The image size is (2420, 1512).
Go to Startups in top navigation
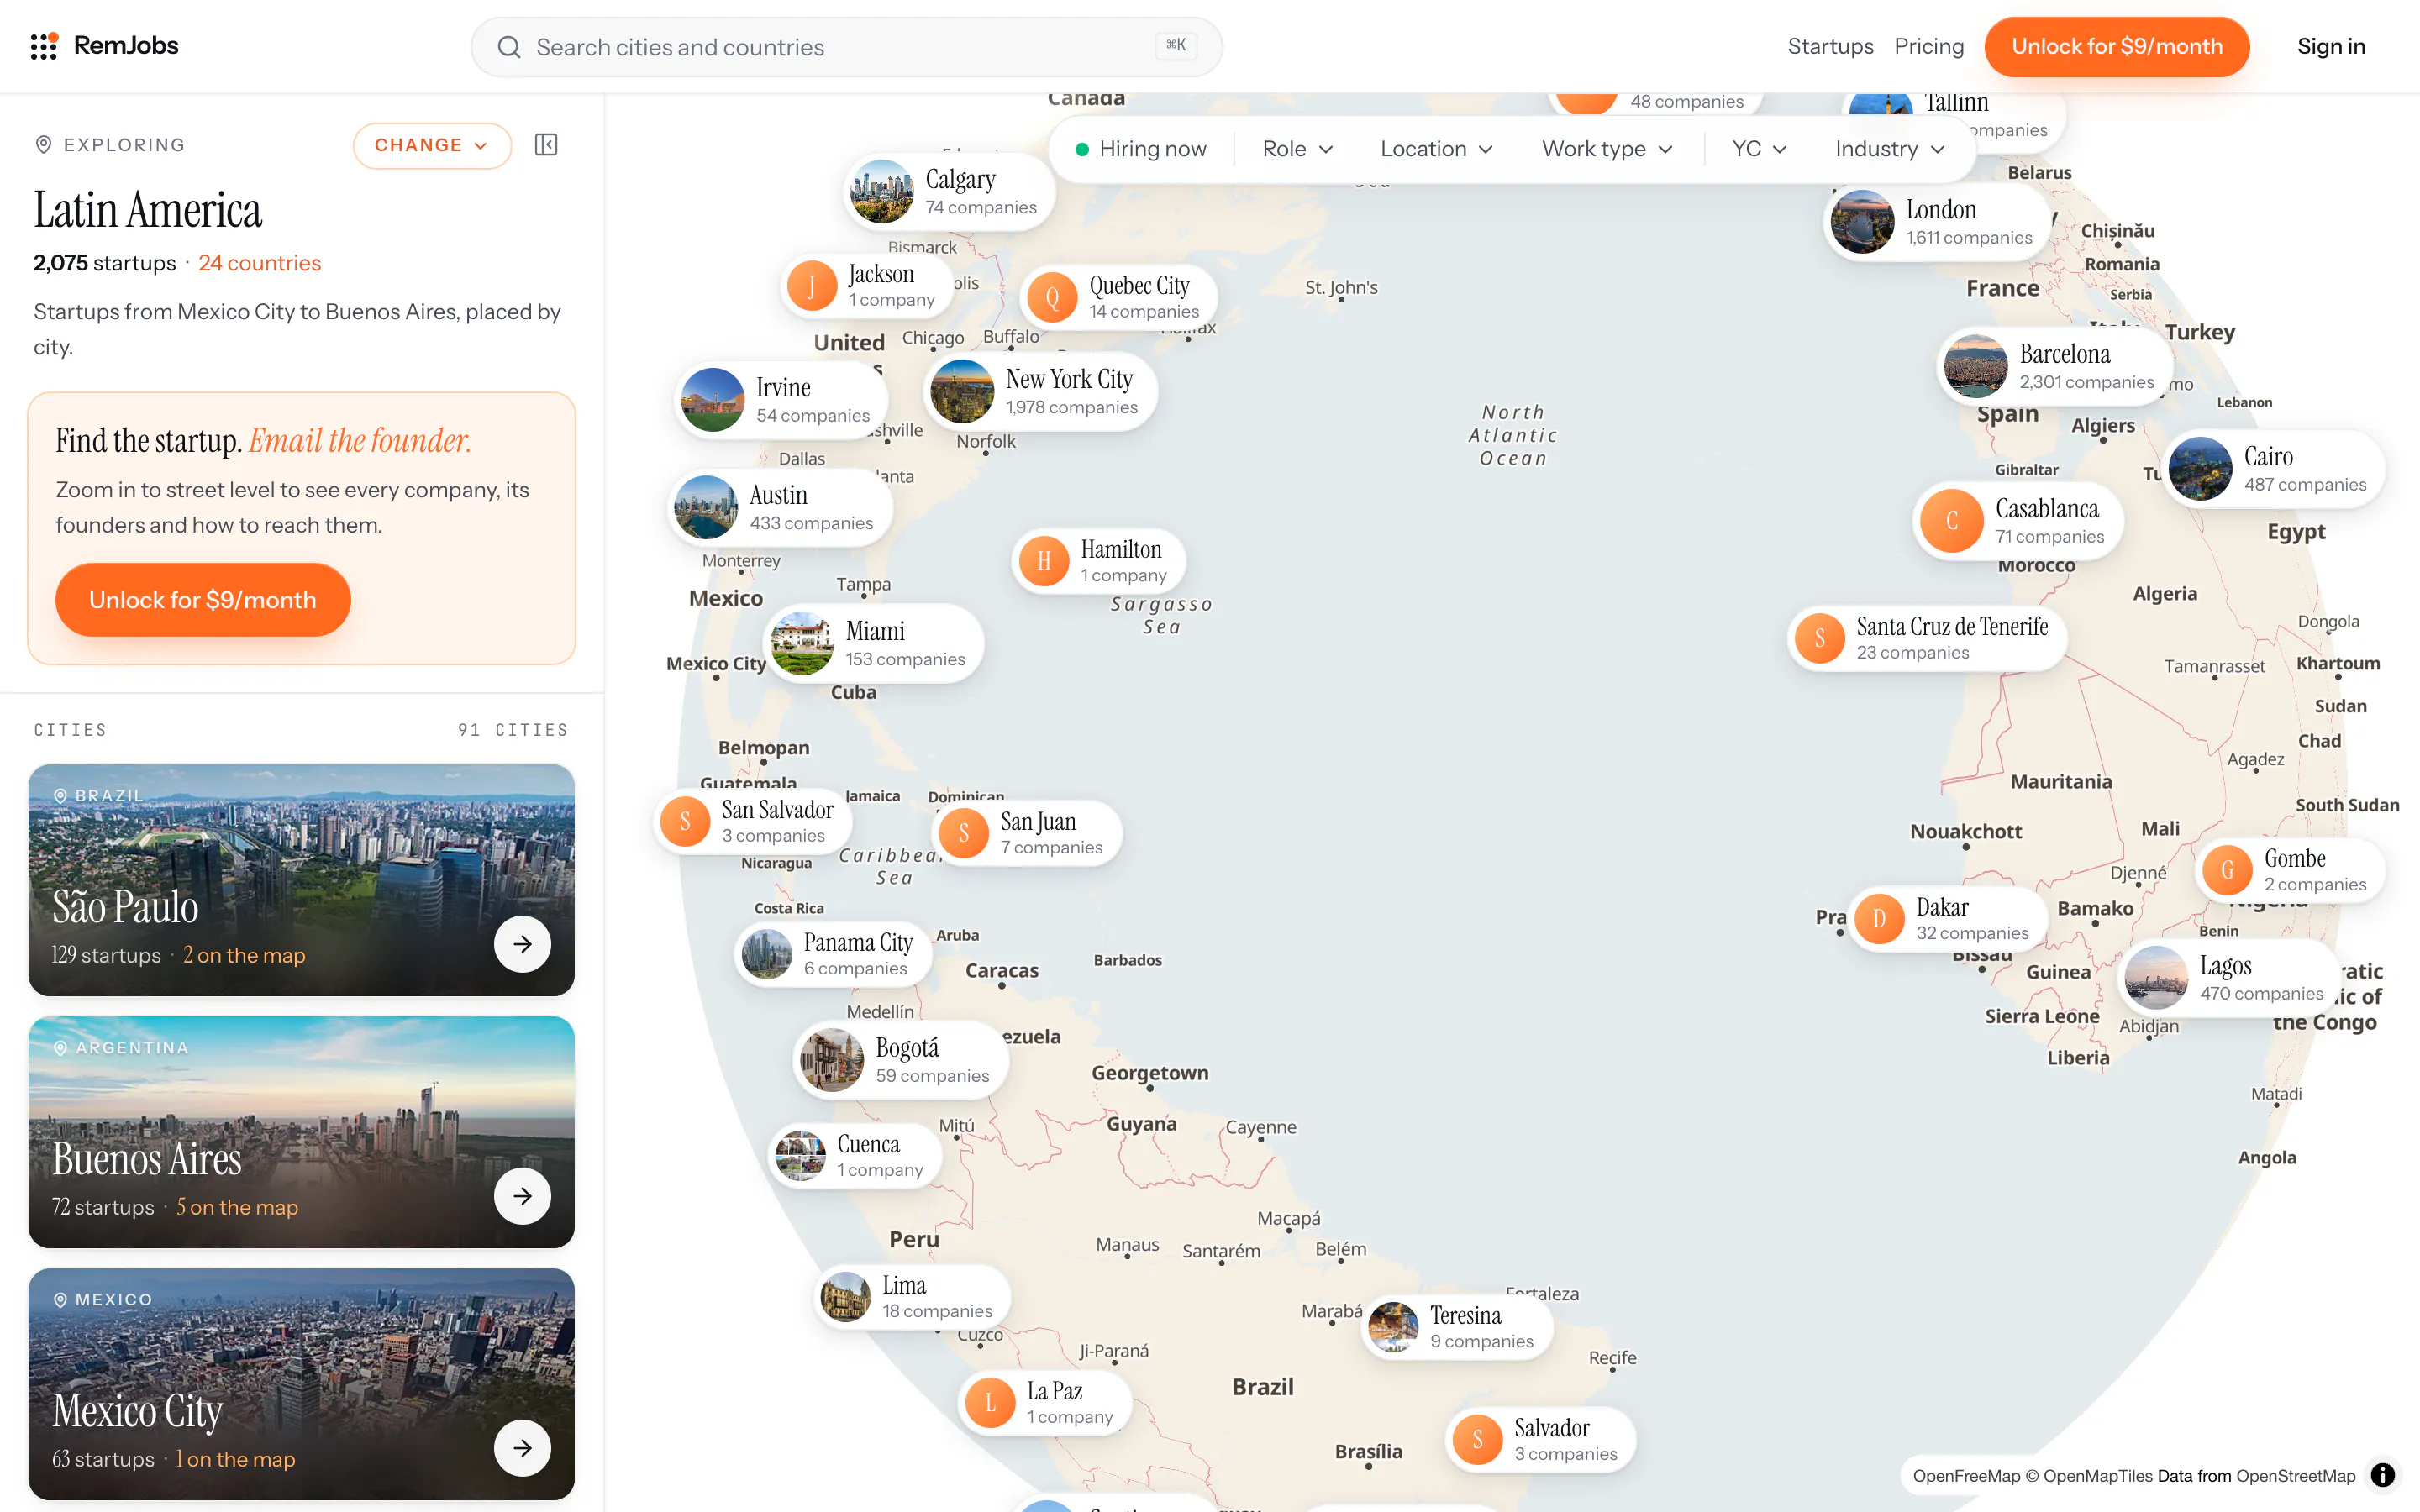1830,47
